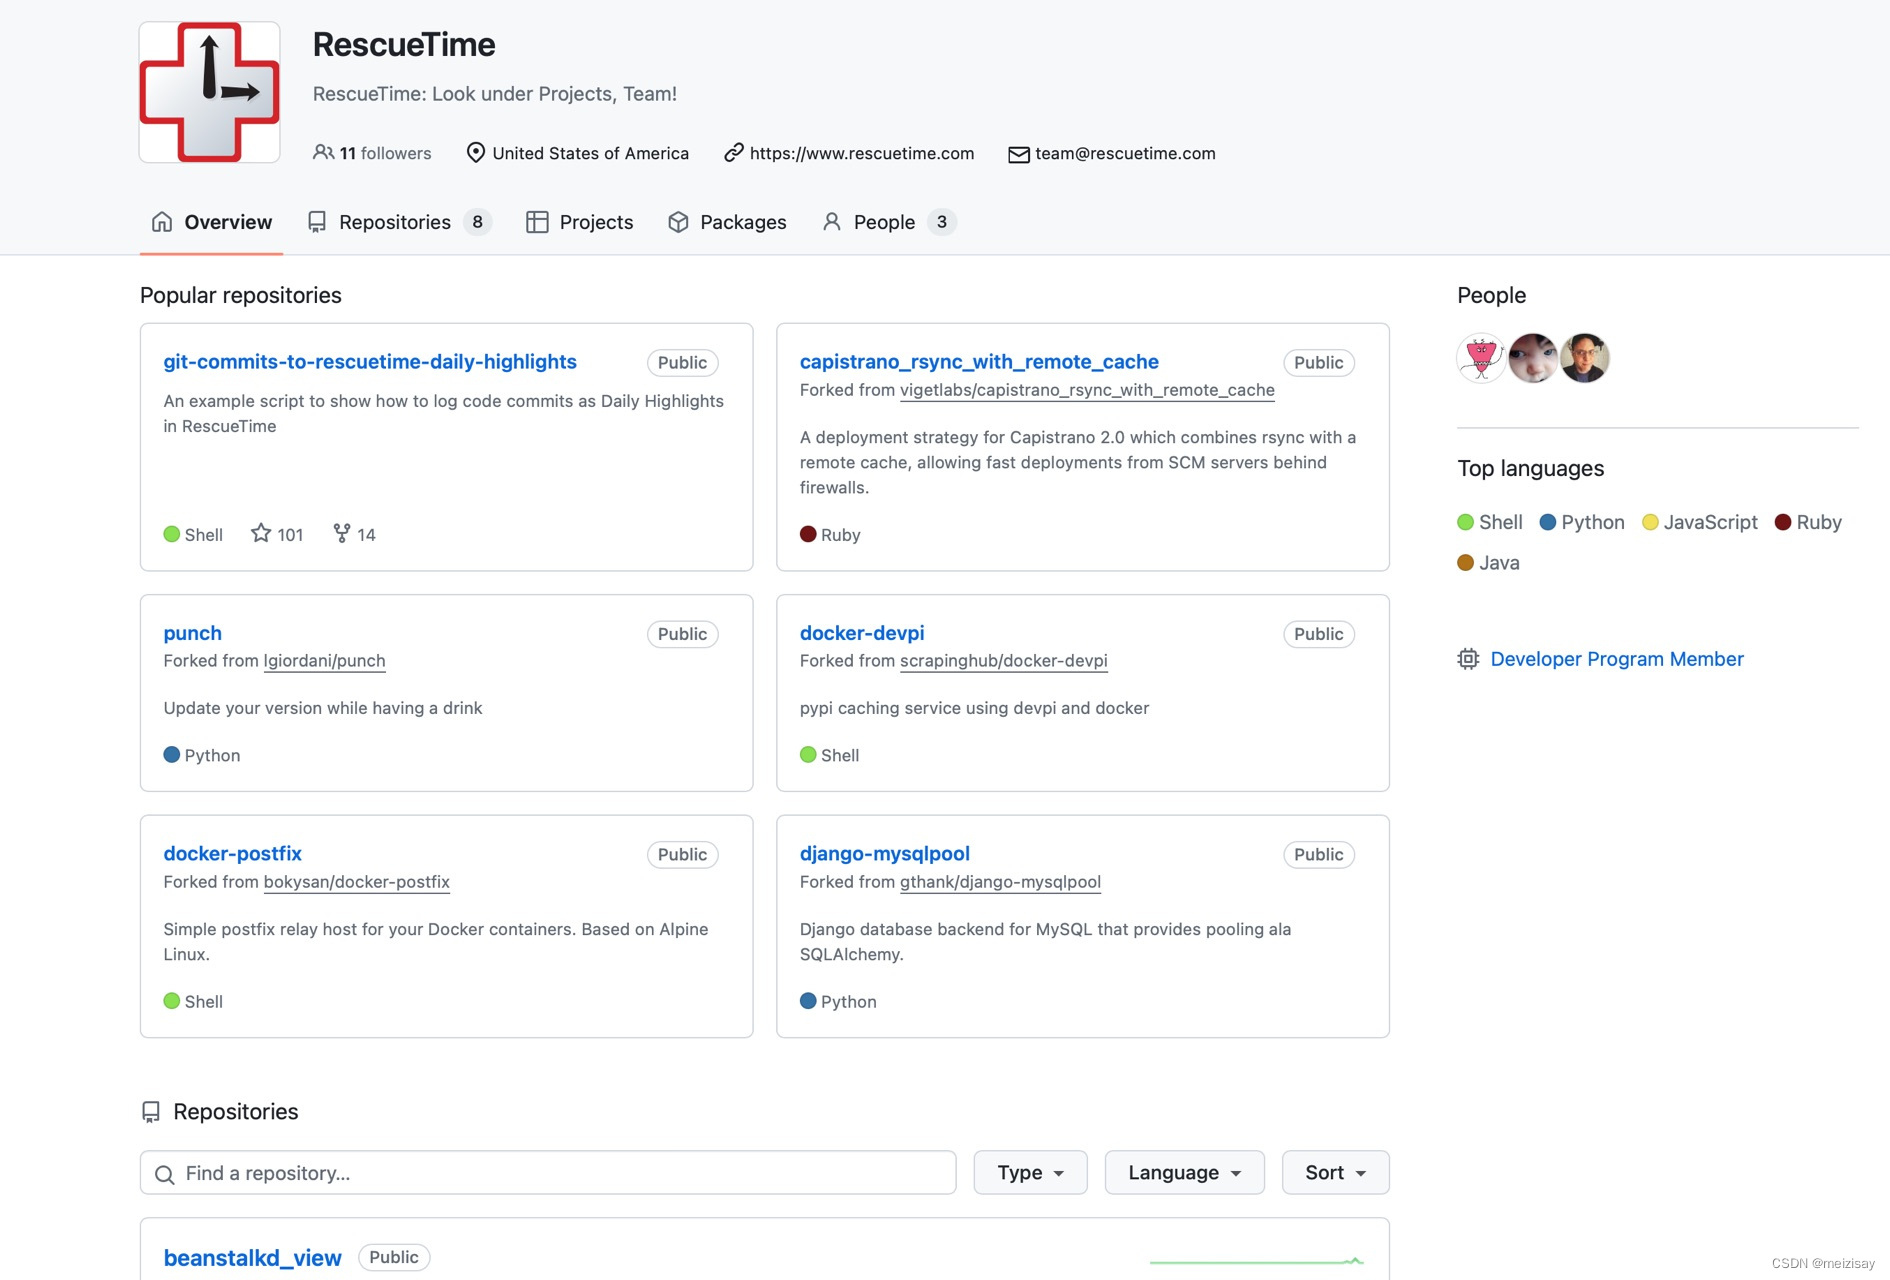Expand the Type filter dropdown
This screenshot has width=1890, height=1280.
[1030, 1172]
